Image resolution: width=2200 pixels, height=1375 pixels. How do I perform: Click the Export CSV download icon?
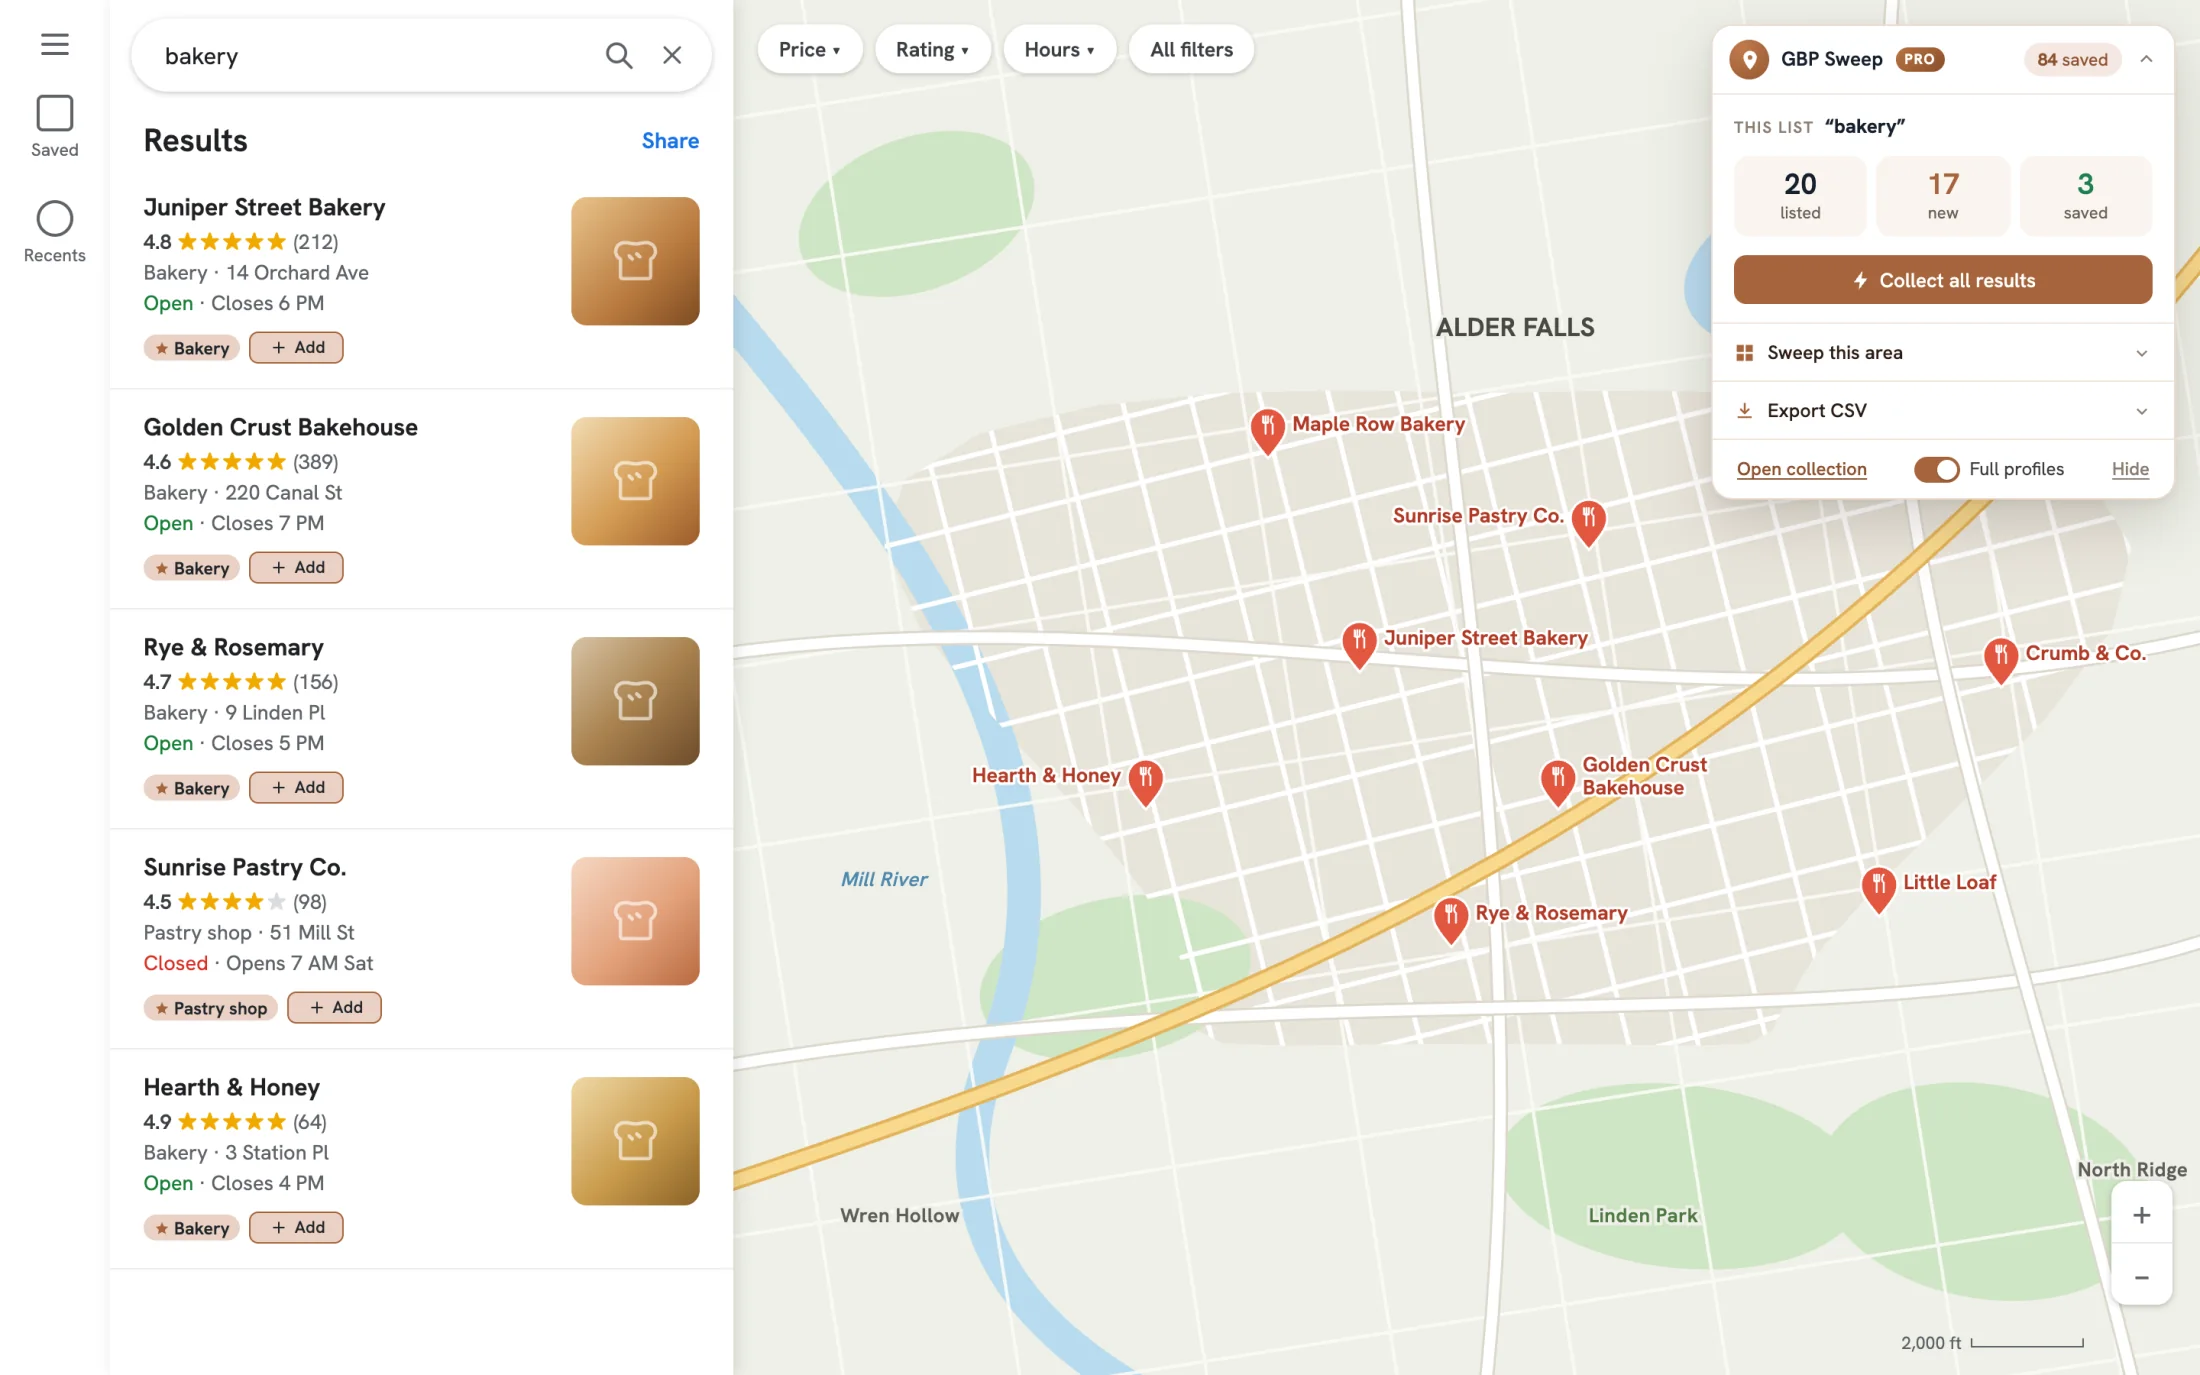click(1744, 411)
